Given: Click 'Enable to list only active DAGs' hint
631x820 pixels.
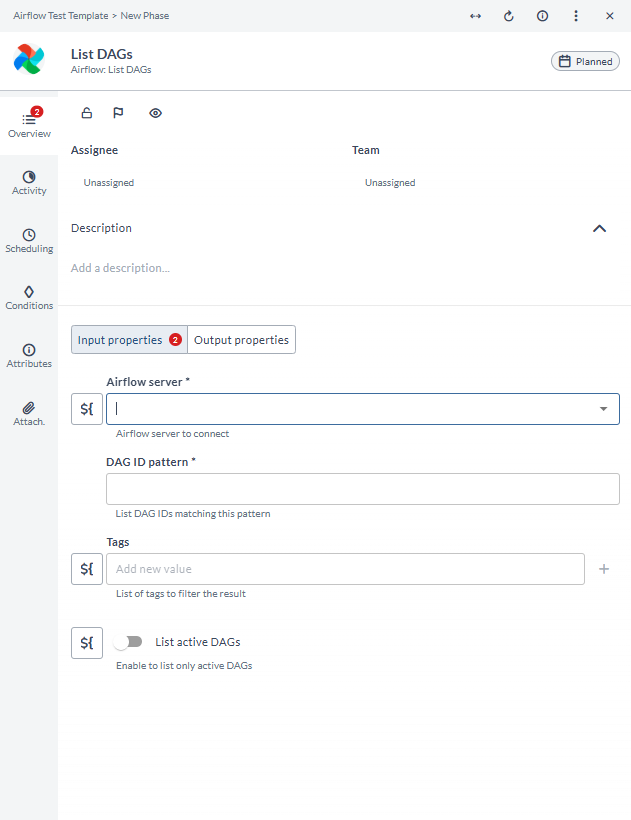Looking at the screenshot, I should (184, 666).
